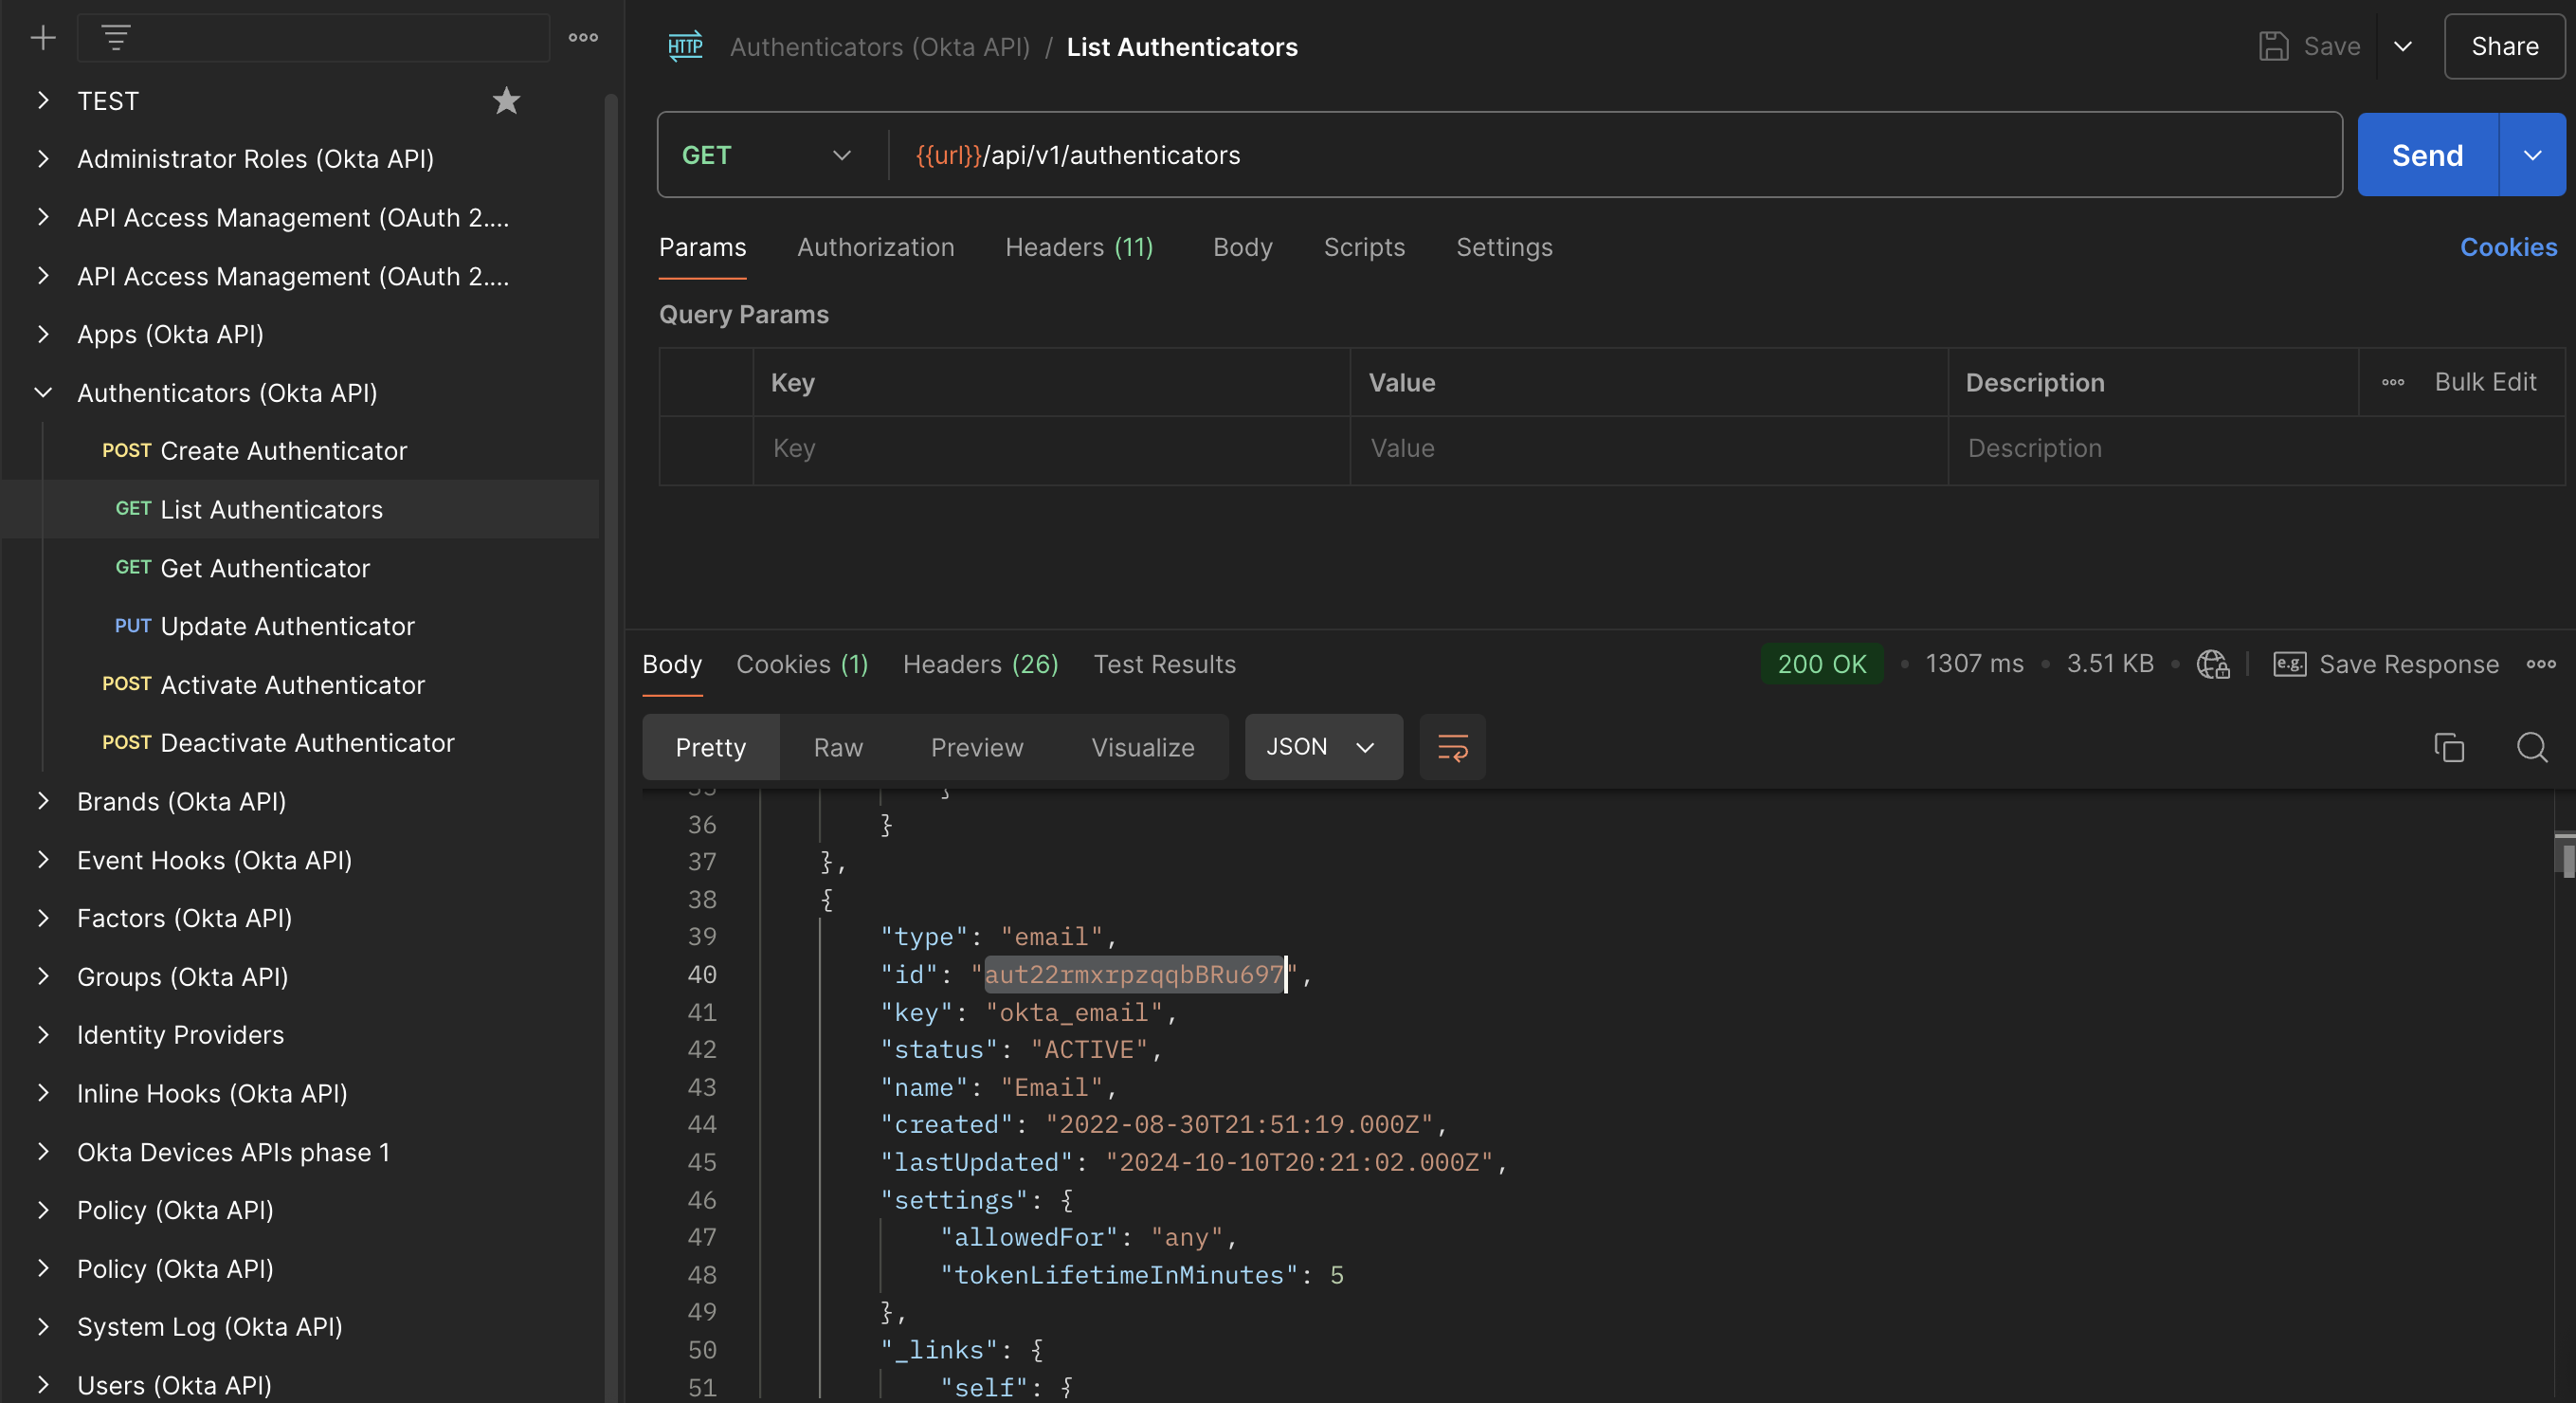Switch to the Authorization tab

[x=875, y=247]
